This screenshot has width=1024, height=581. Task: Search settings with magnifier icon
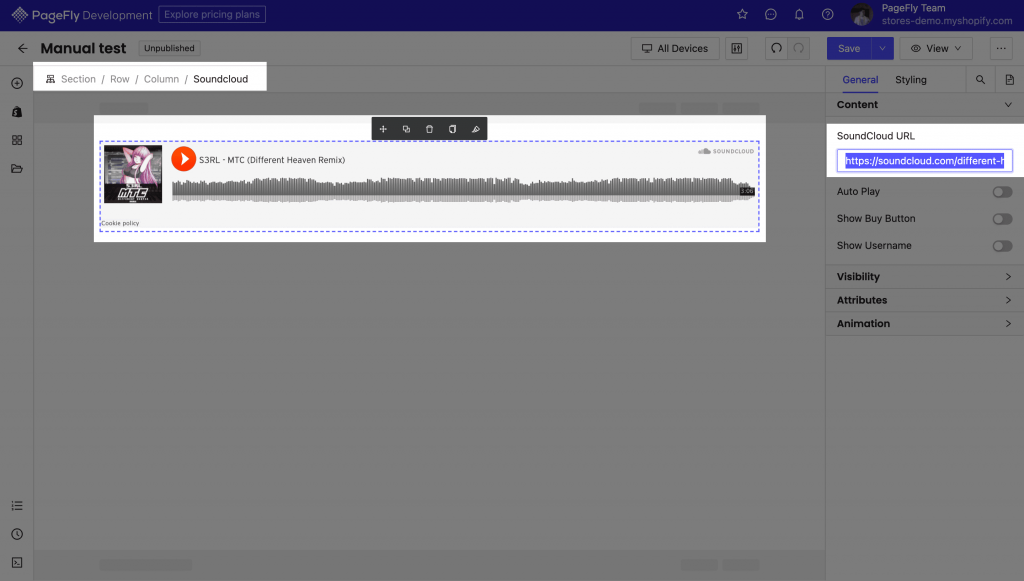coord(980,80)
